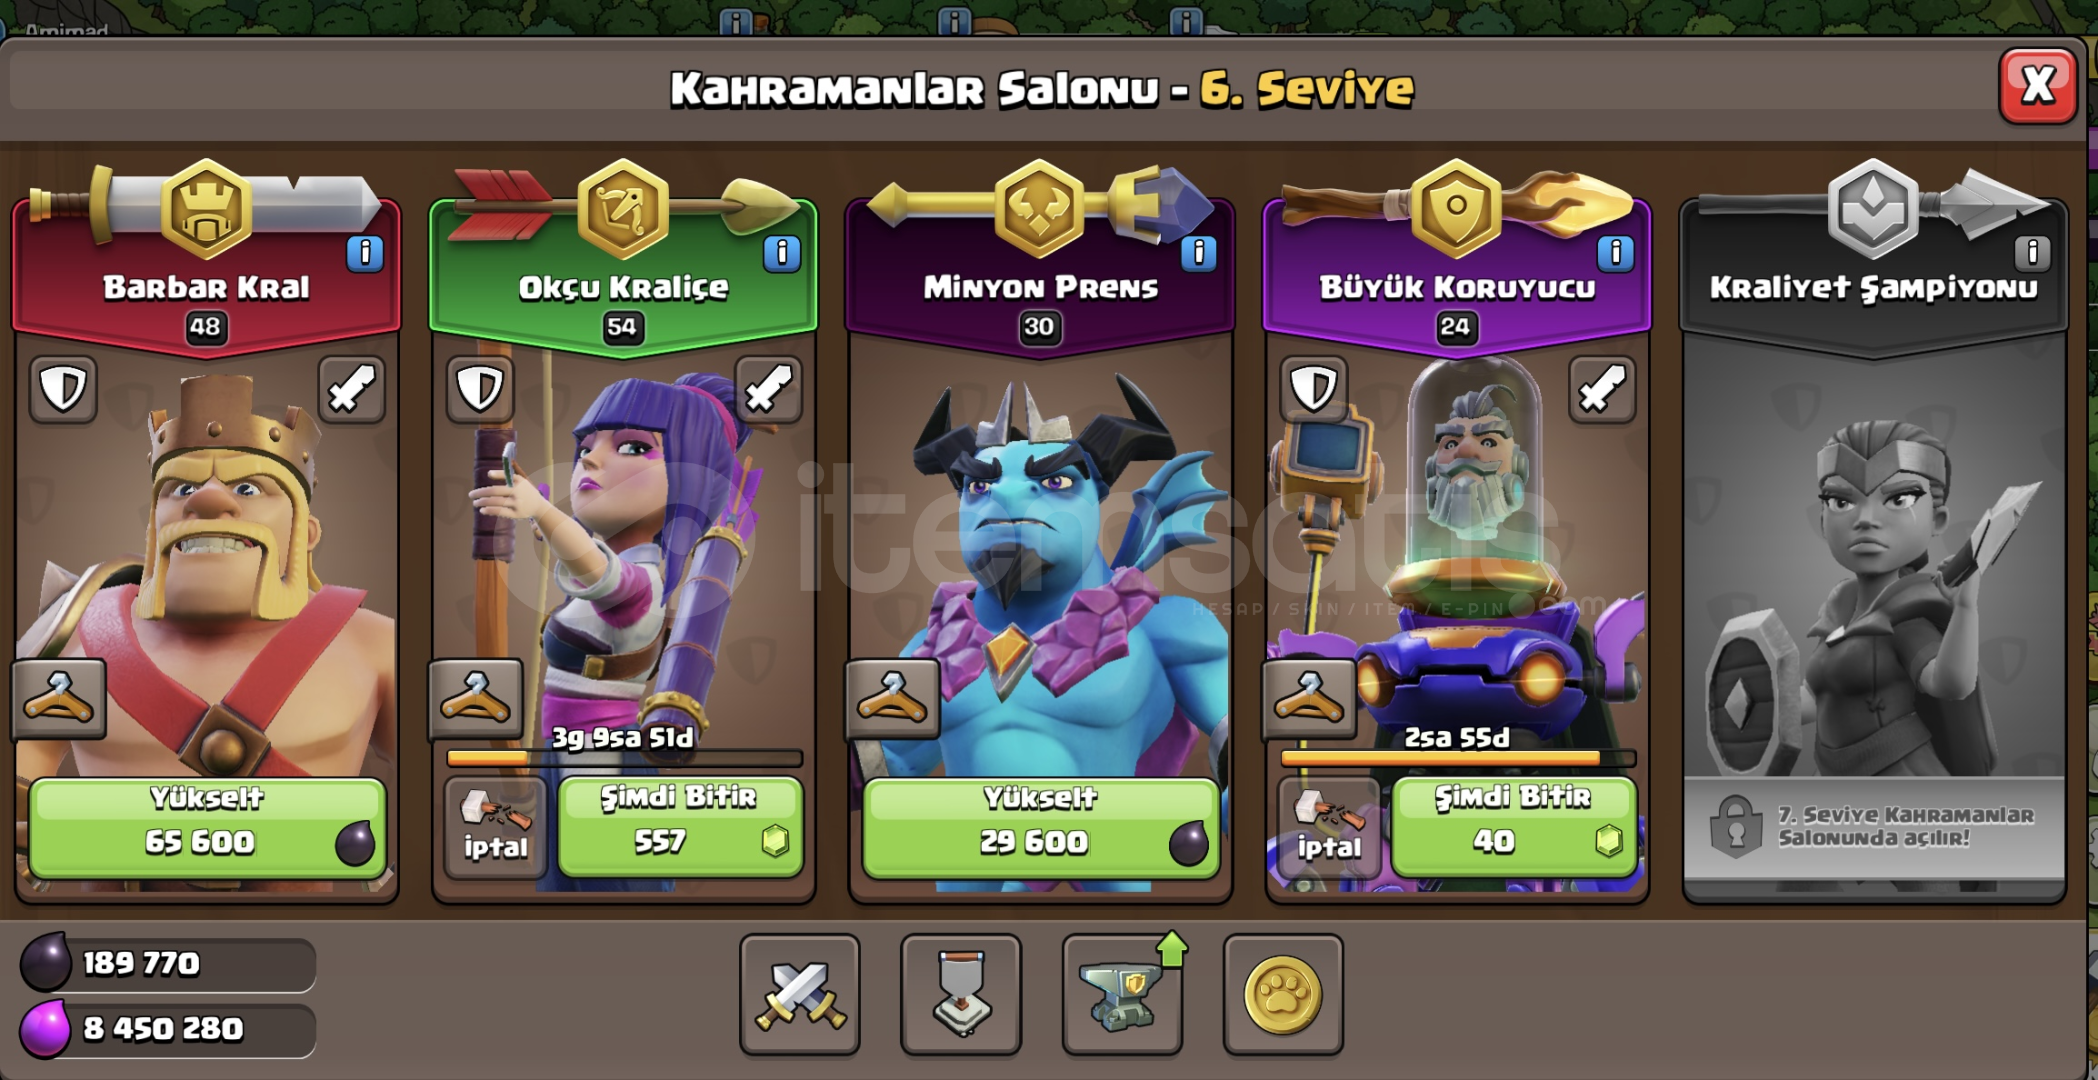Click the Minyon Prens skin hanger icon
Viewport: 2098px width, 1080px height.
pyautogui.click(x=892, y=699)
